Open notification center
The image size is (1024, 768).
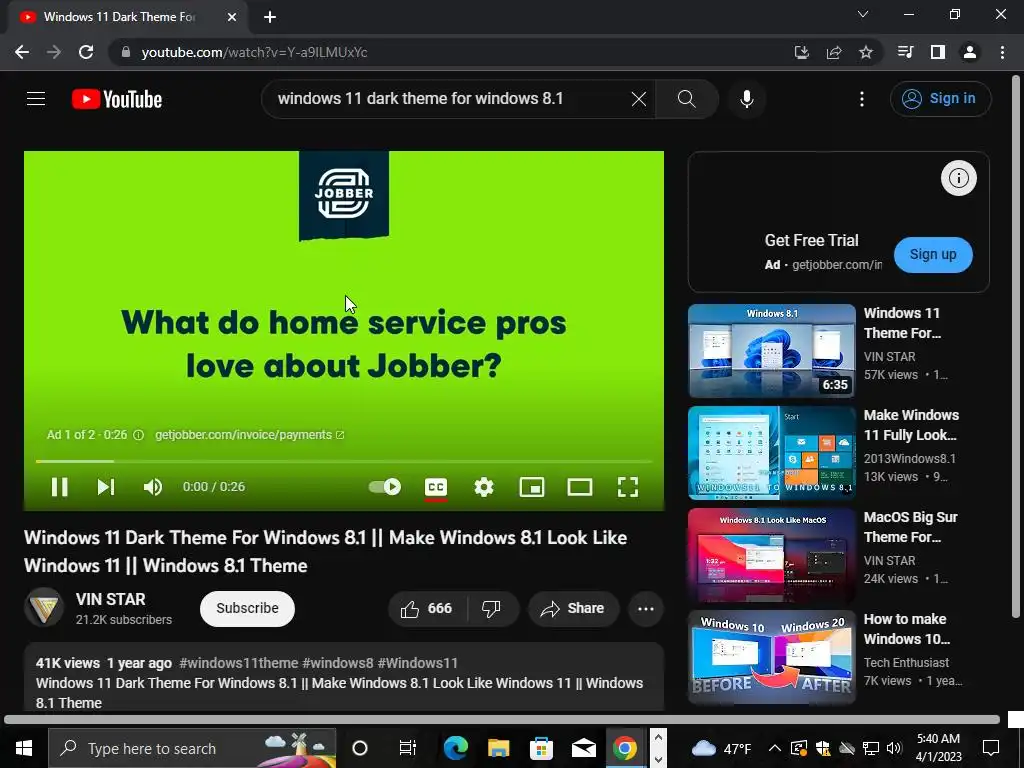[x=991, y=748]
